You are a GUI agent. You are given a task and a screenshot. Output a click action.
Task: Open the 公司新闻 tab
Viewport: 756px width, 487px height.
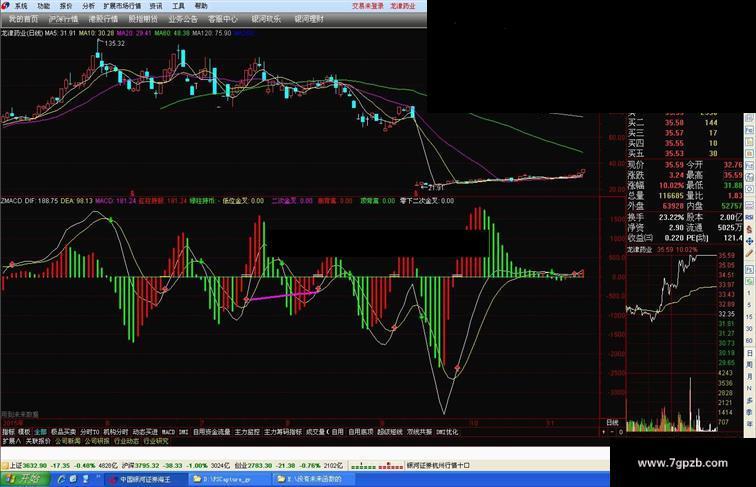[x=68, y=441]
